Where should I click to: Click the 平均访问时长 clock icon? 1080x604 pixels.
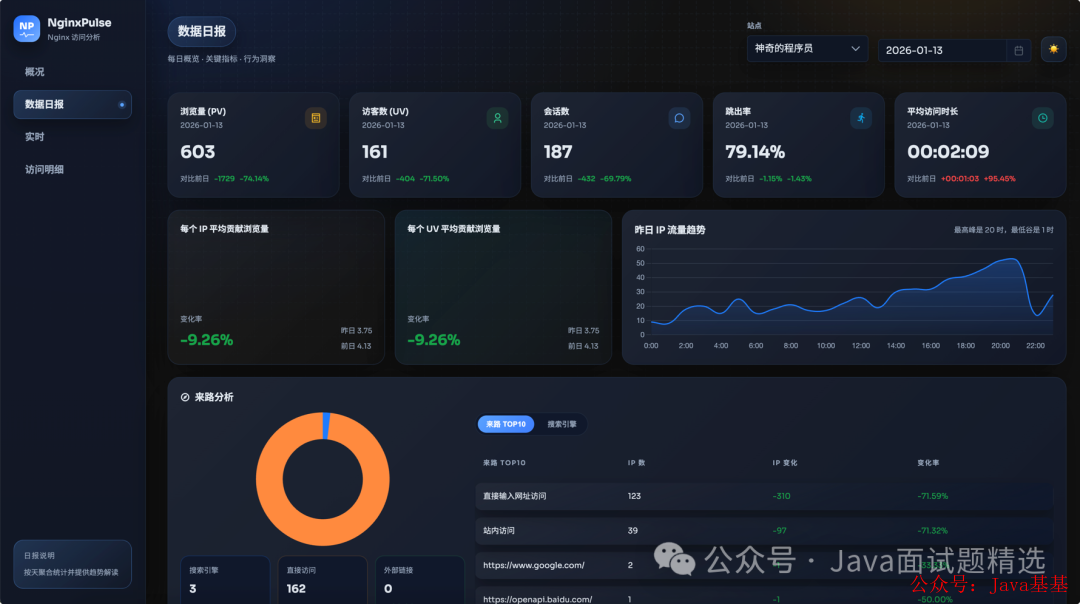point(1043,118)
